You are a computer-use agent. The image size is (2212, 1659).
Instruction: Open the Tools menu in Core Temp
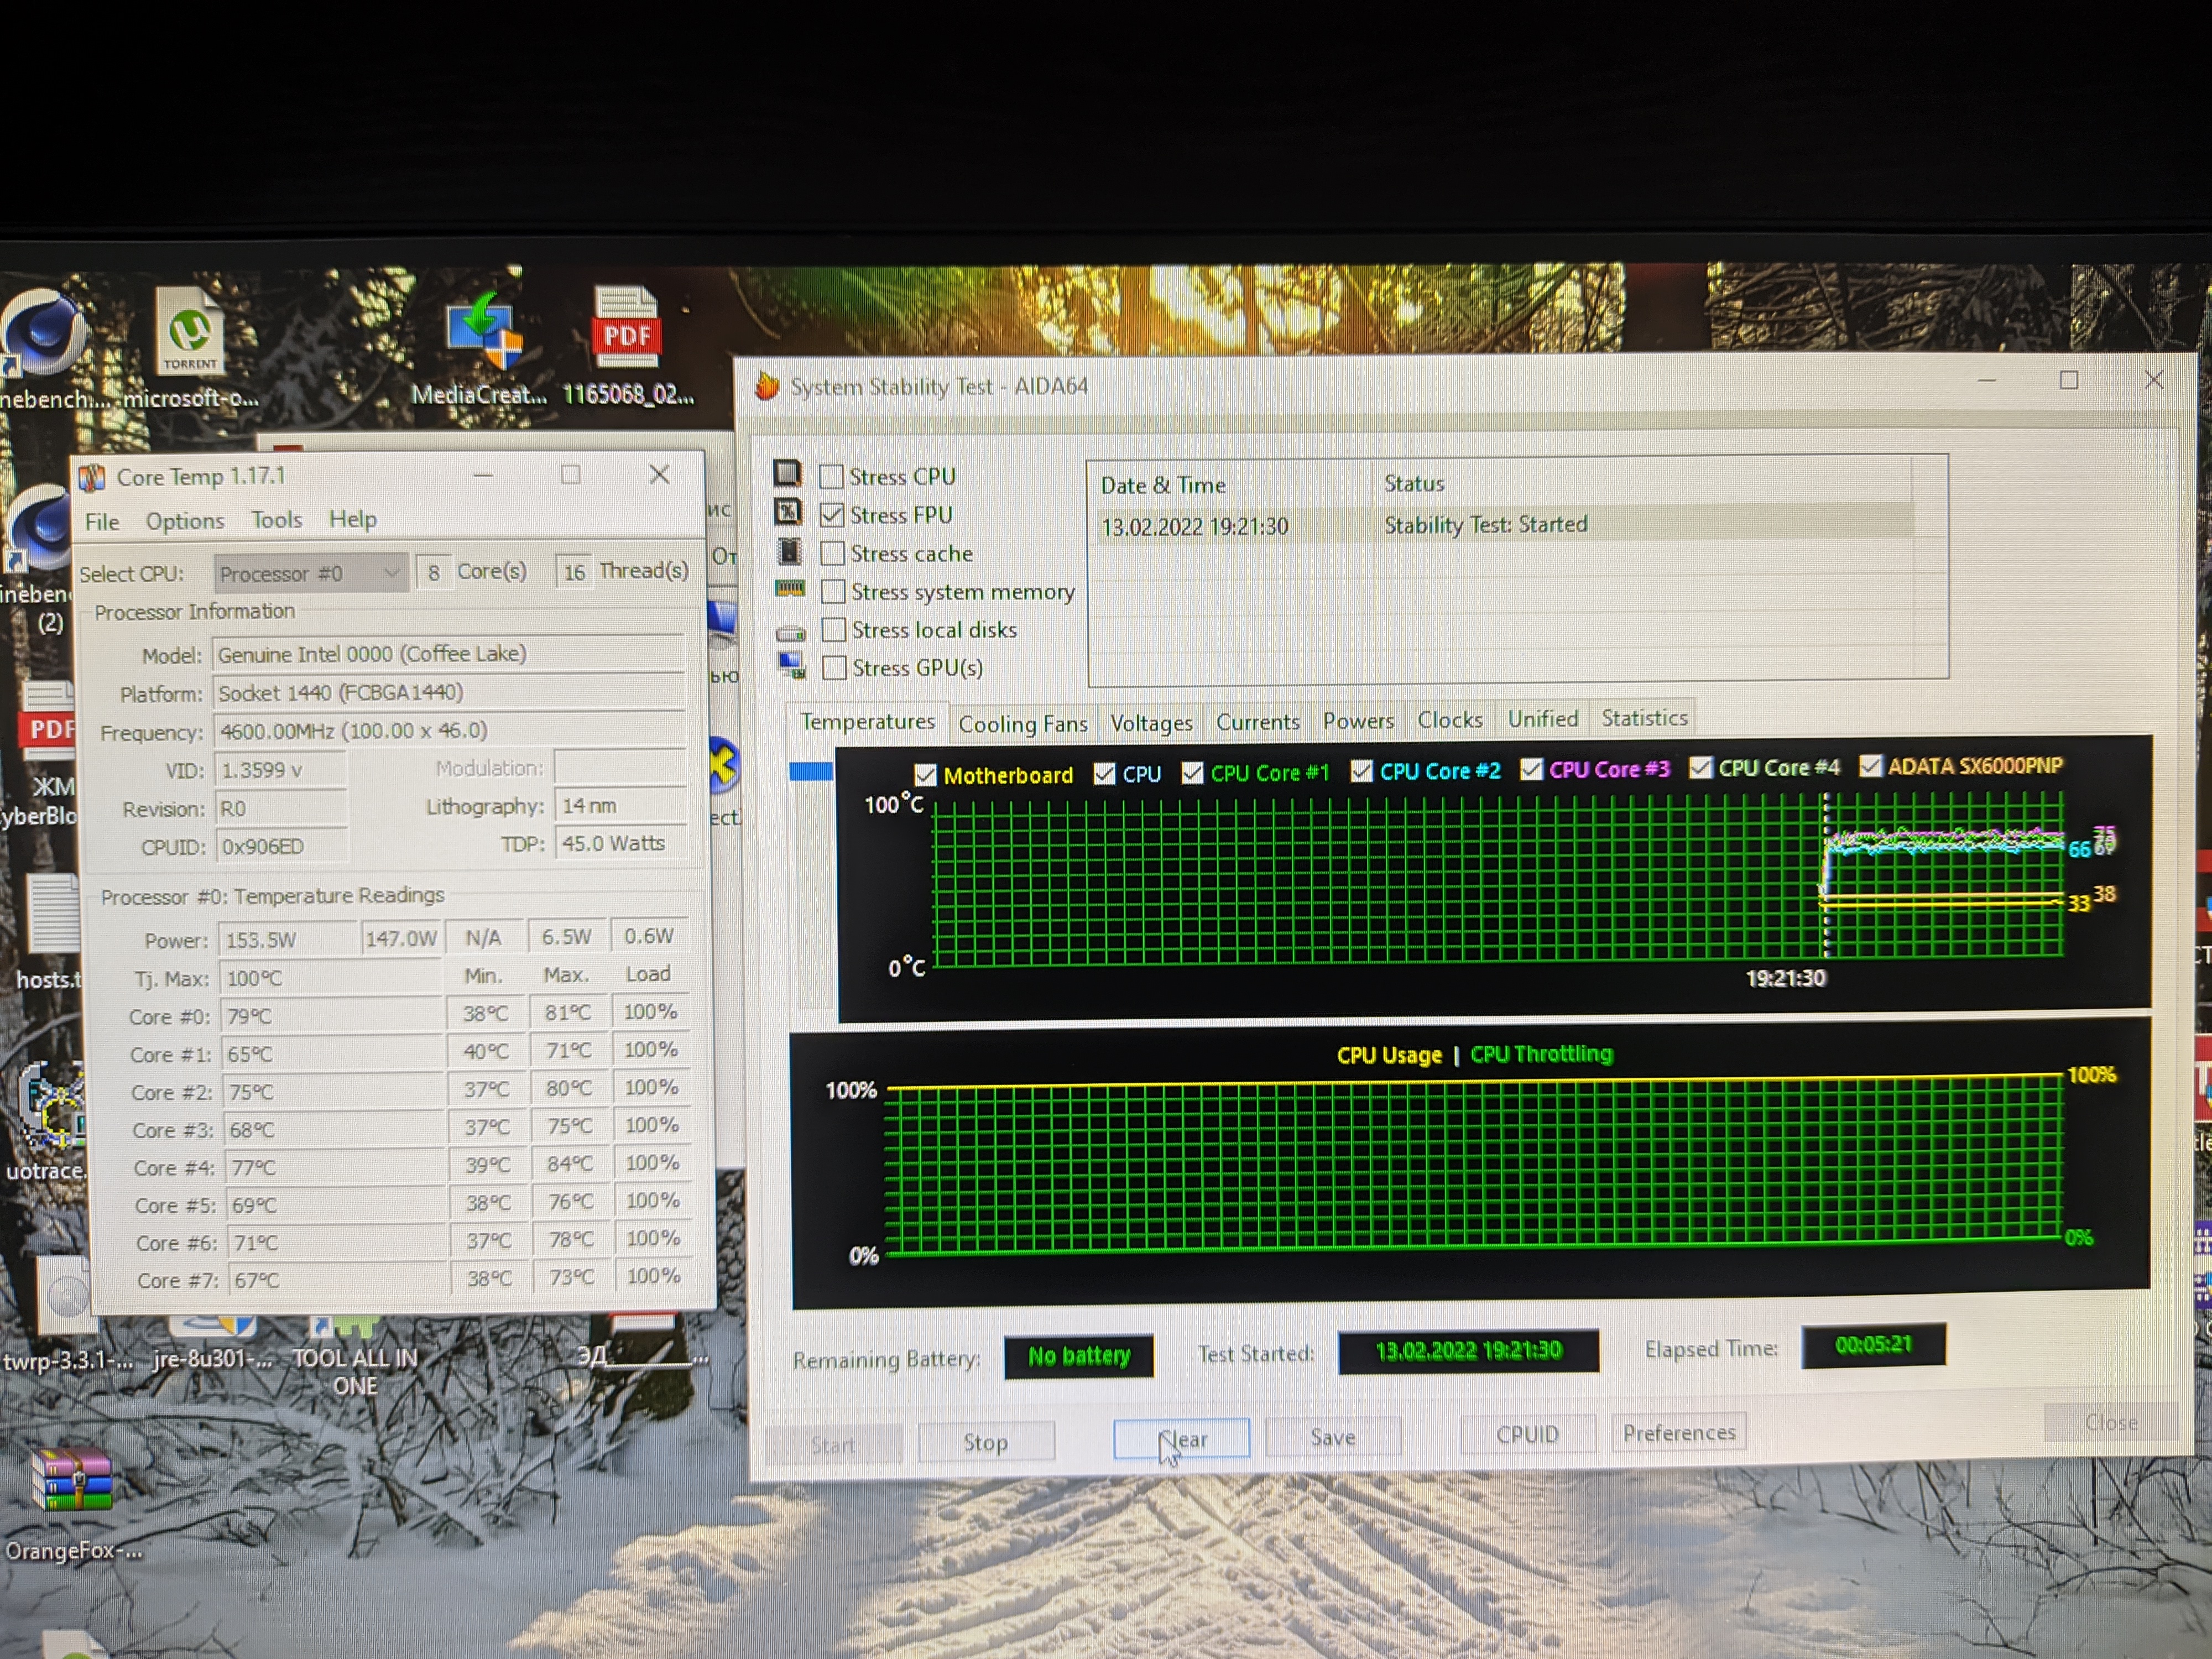click(276, 520)
